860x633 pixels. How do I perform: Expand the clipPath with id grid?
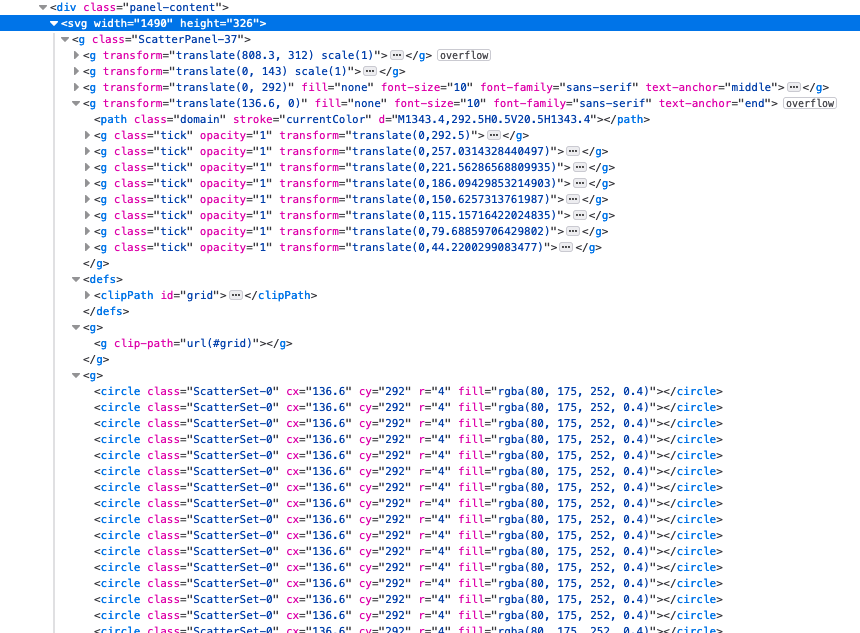[x=87, y=295]
